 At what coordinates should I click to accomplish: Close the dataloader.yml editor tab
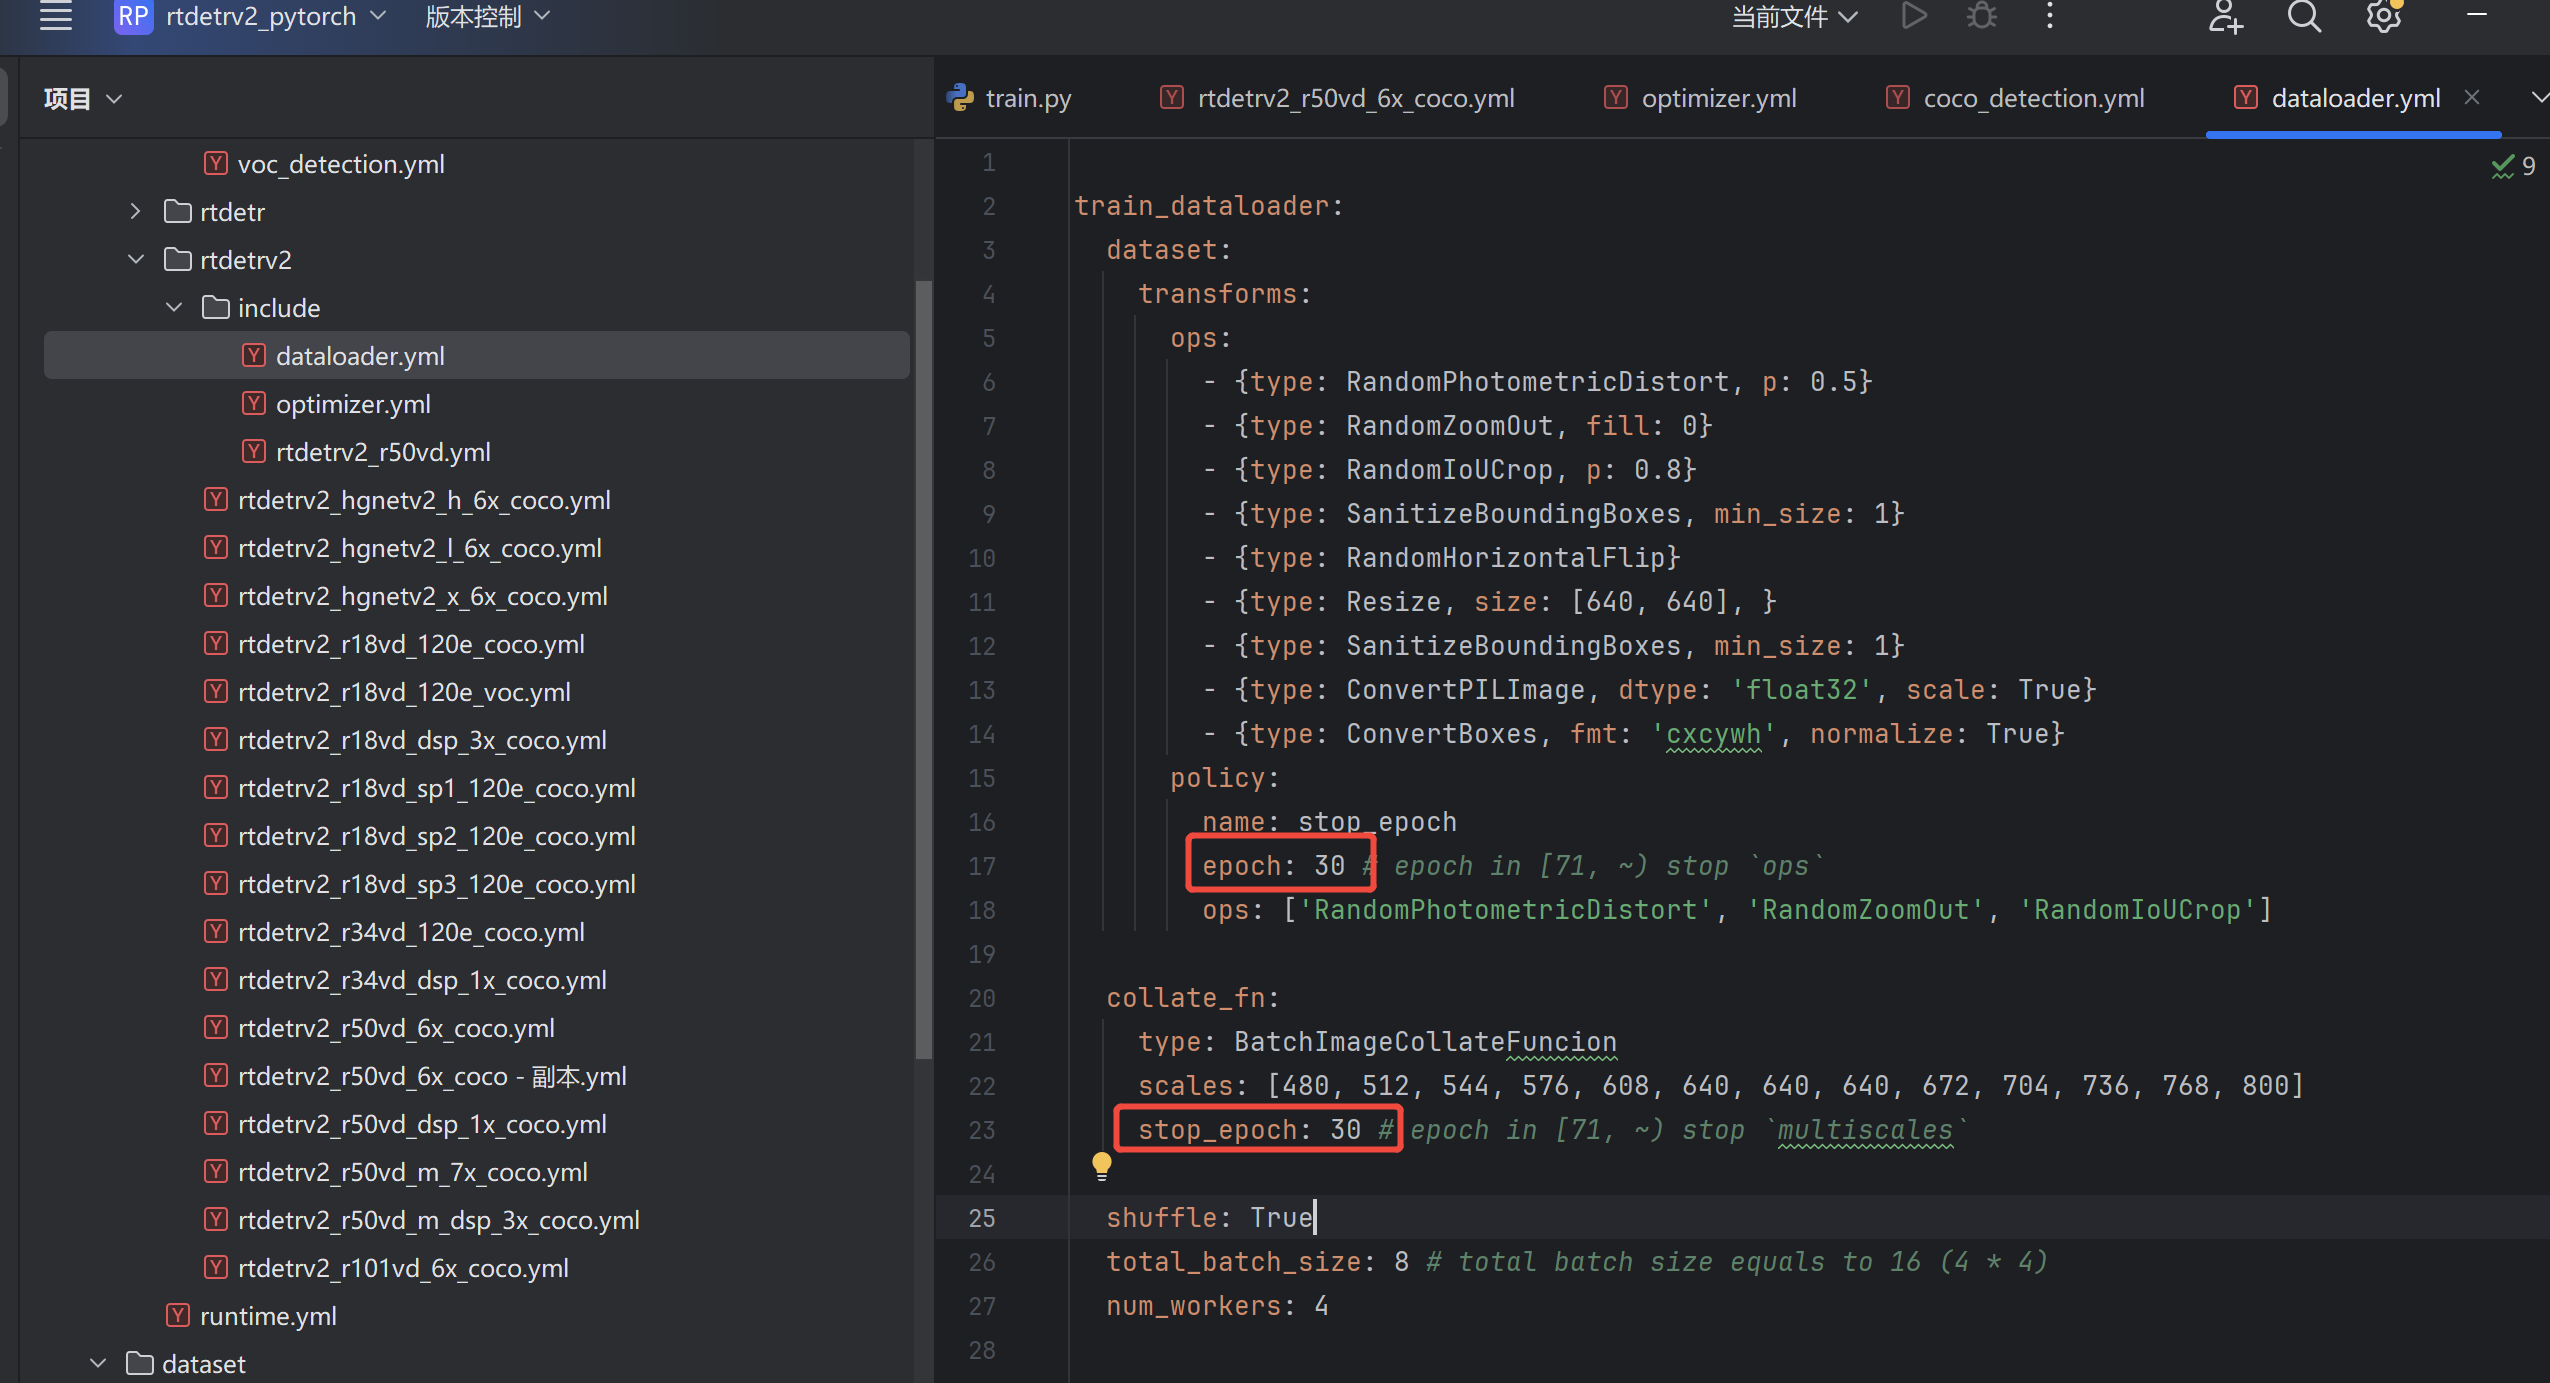pos(2472,97)
